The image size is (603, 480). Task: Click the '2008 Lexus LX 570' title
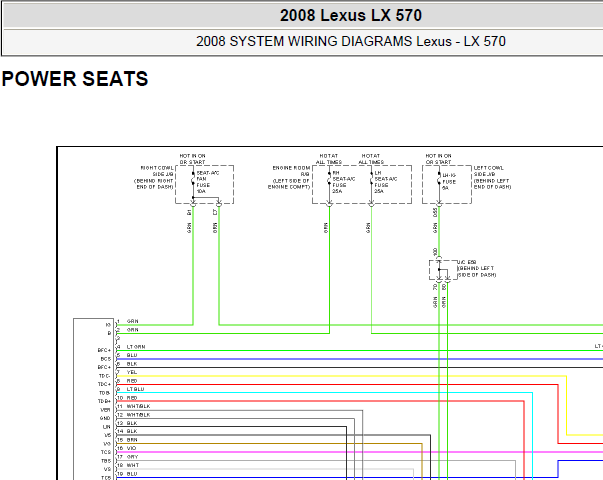(x=350, y=16)
